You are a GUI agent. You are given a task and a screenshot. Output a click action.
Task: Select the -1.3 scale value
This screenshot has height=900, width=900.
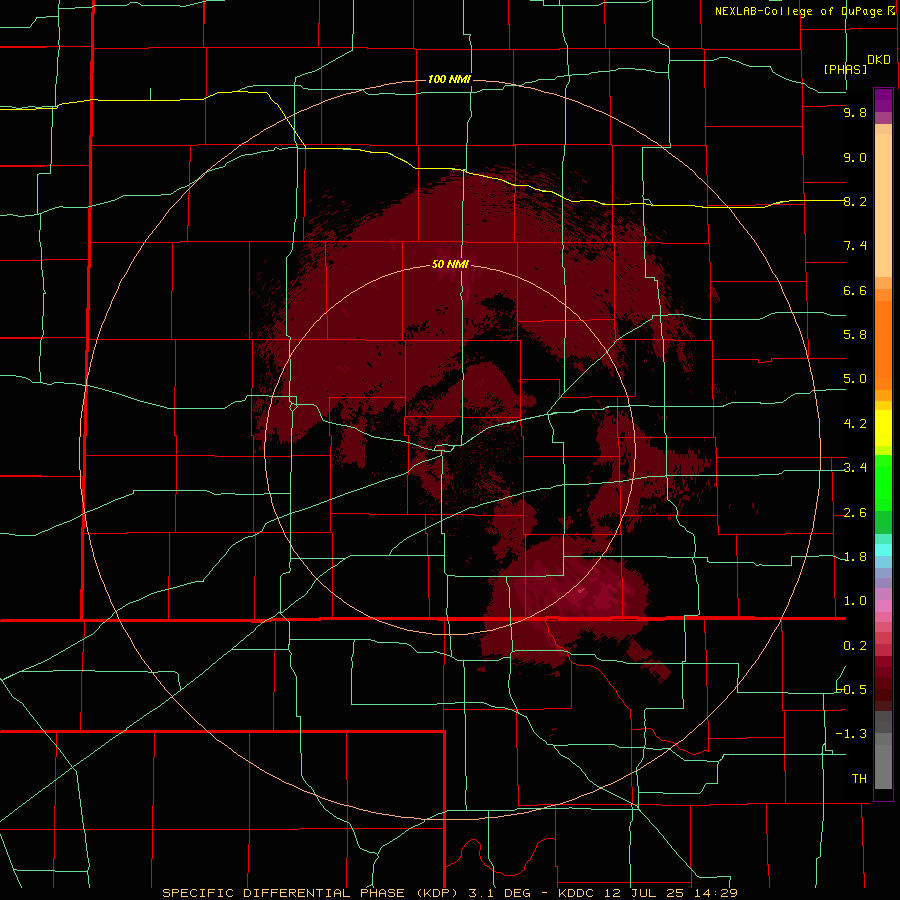pos(851,734)
